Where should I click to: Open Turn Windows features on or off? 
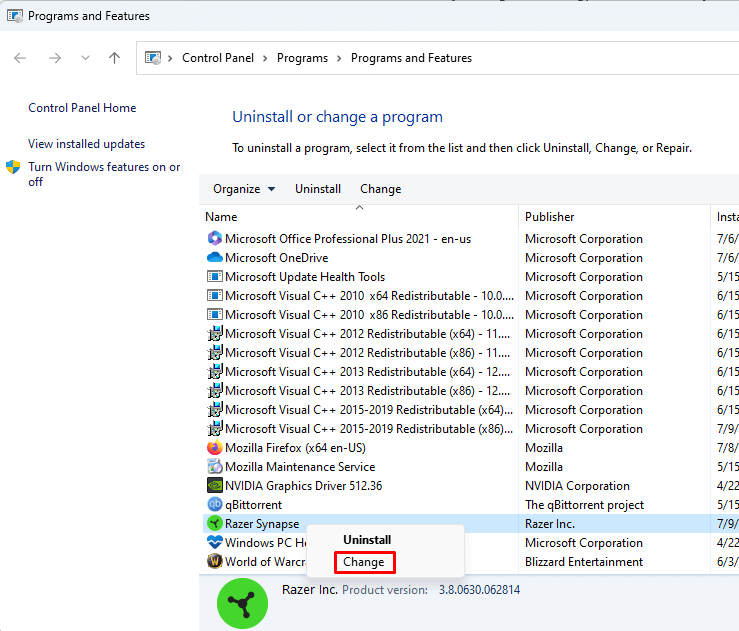104,174
